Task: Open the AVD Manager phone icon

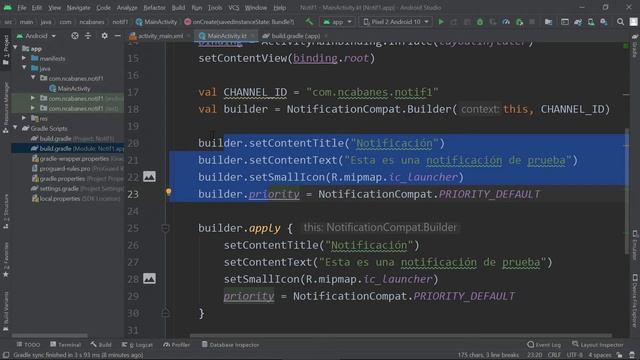Action: pyautogui.click(x=591, y=22)
